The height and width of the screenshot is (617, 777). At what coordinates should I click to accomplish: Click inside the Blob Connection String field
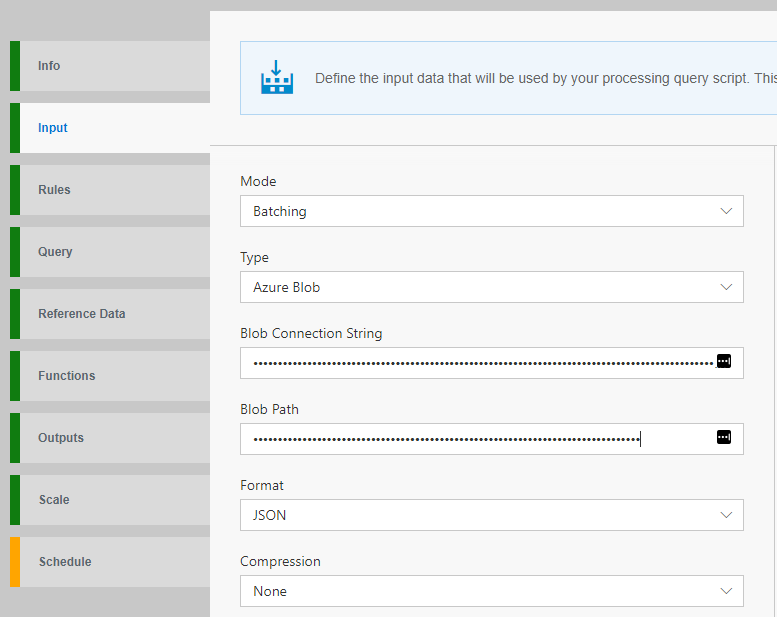[480, 363]
